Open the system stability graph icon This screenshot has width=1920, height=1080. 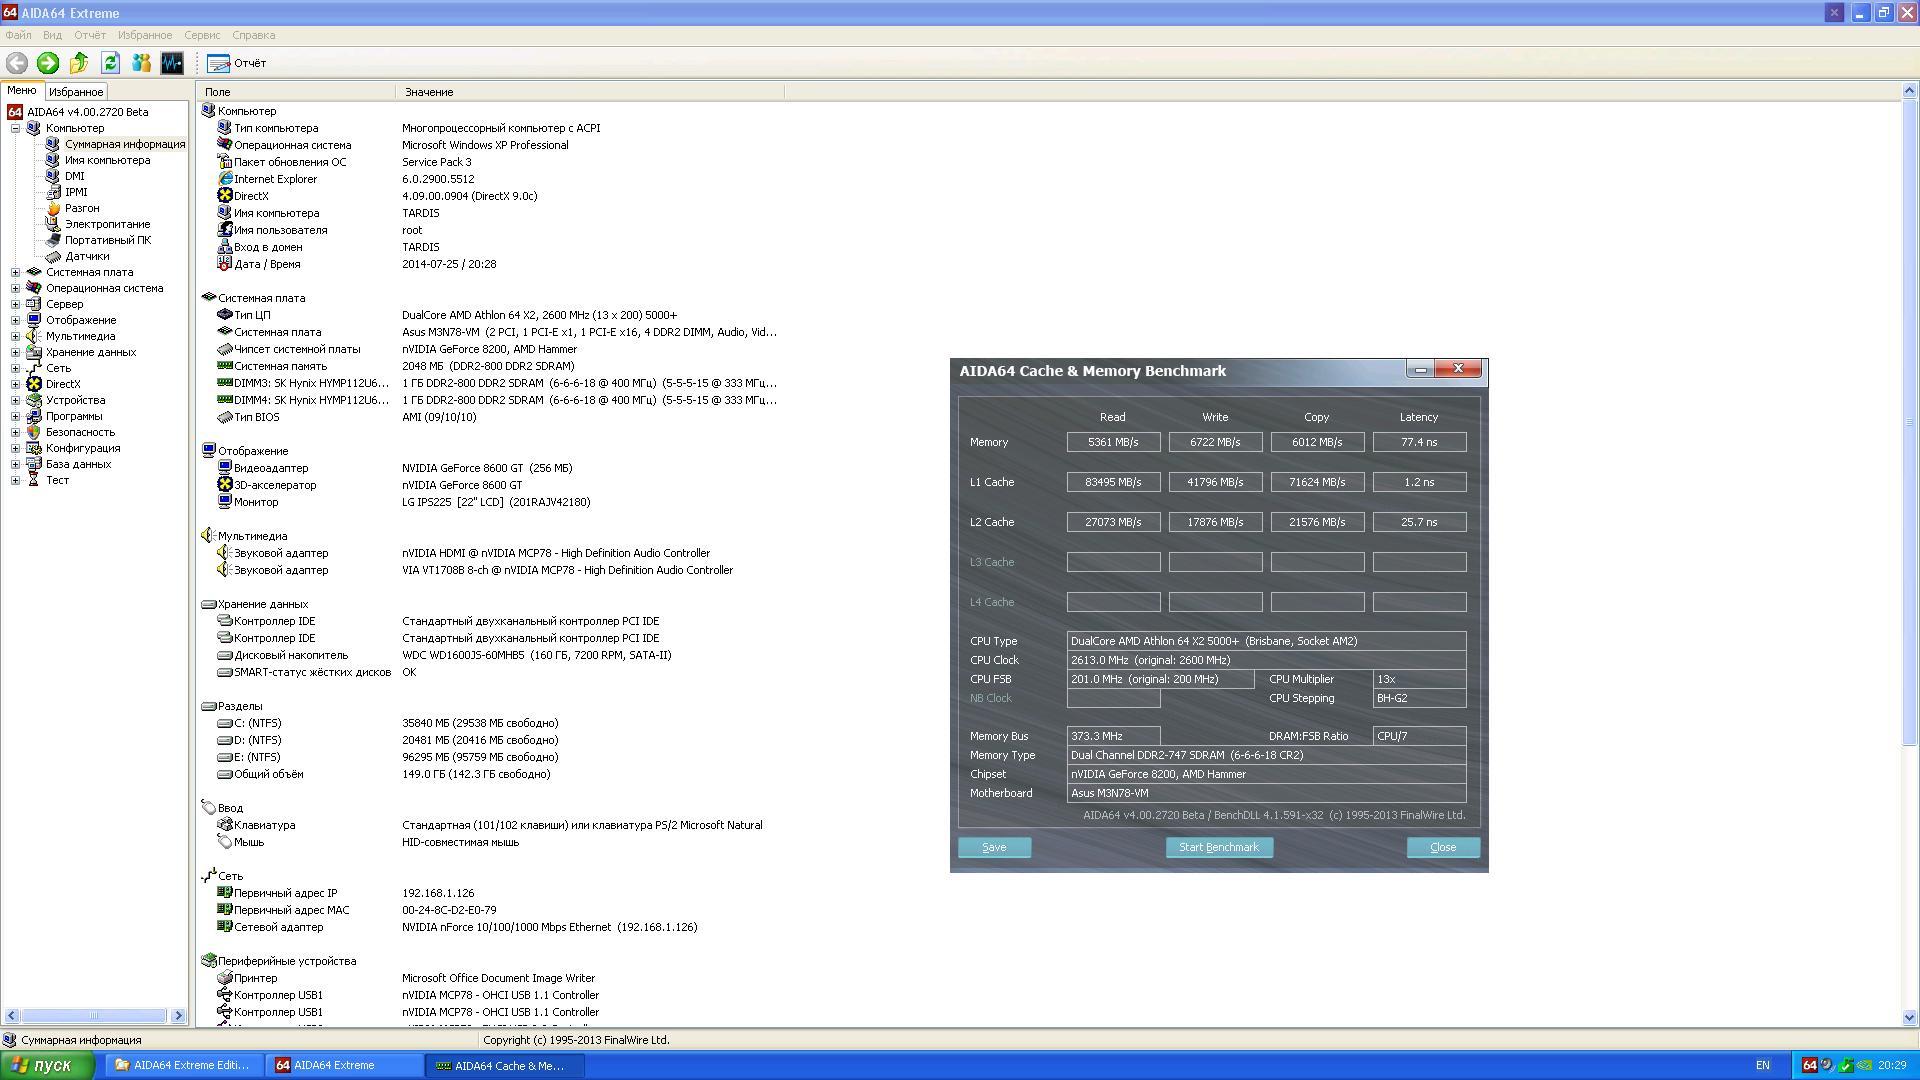172,63
